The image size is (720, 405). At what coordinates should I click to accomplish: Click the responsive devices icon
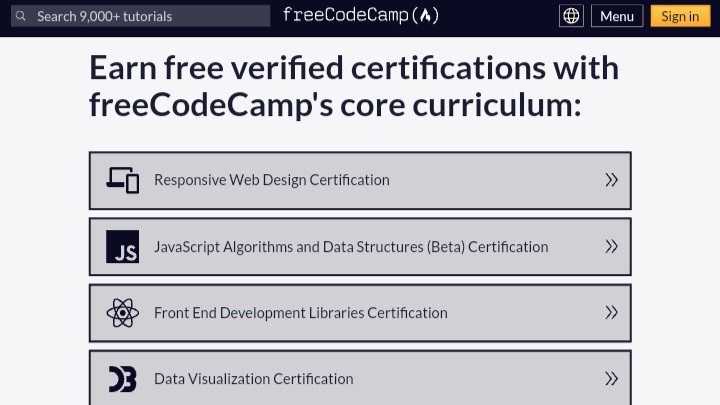tap(122, 180)
